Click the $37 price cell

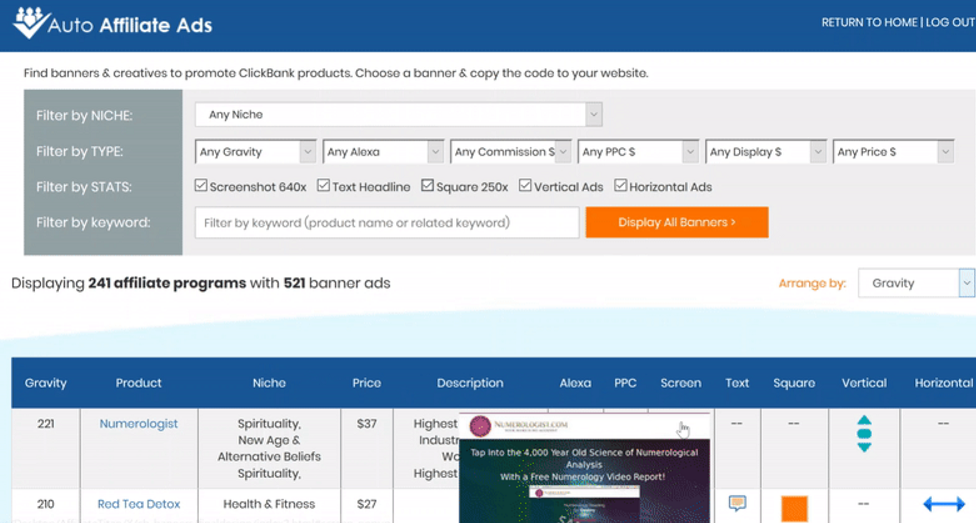[367, 423]
